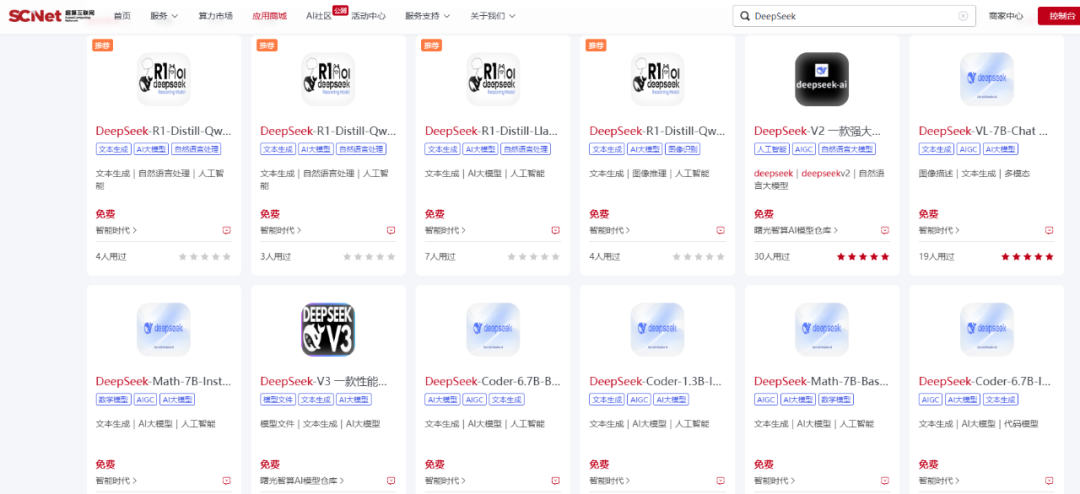The image size is (1080, 494).
Task: Click the DeepSeek-Math-7B-Instruct model icon
Action: pos(163,329)
